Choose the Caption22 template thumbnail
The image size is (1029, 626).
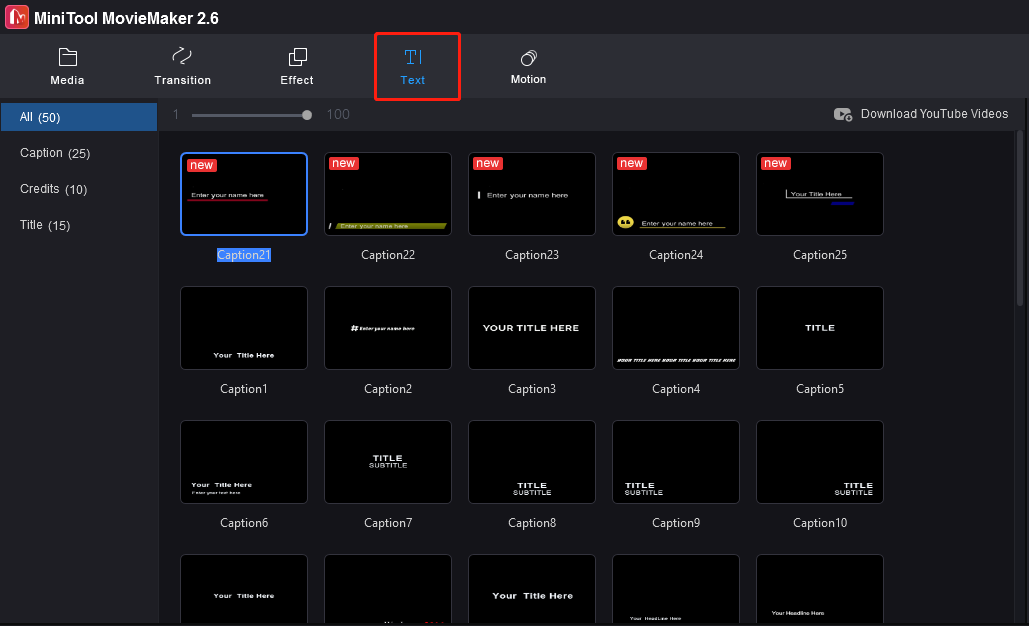tap(388, 194)
